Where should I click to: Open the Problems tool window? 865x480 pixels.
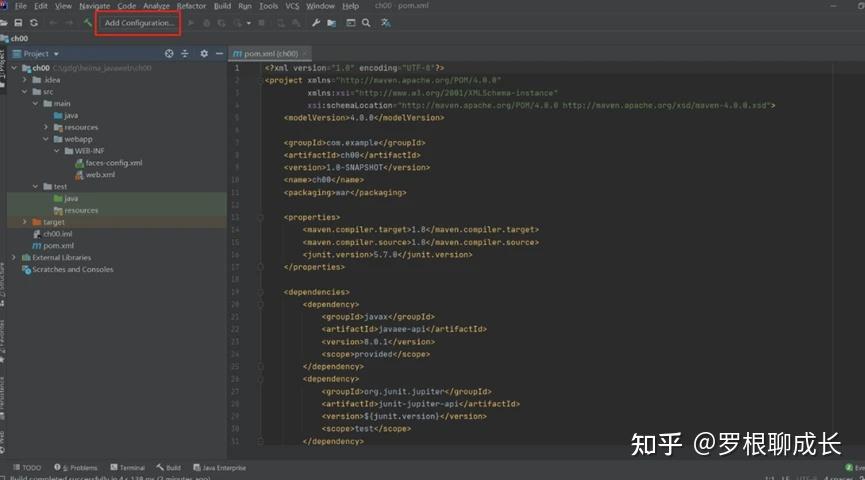(76, 467)
